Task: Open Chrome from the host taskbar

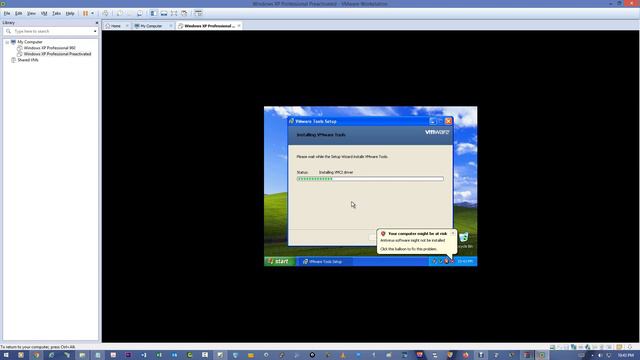Action: (36, 355)
